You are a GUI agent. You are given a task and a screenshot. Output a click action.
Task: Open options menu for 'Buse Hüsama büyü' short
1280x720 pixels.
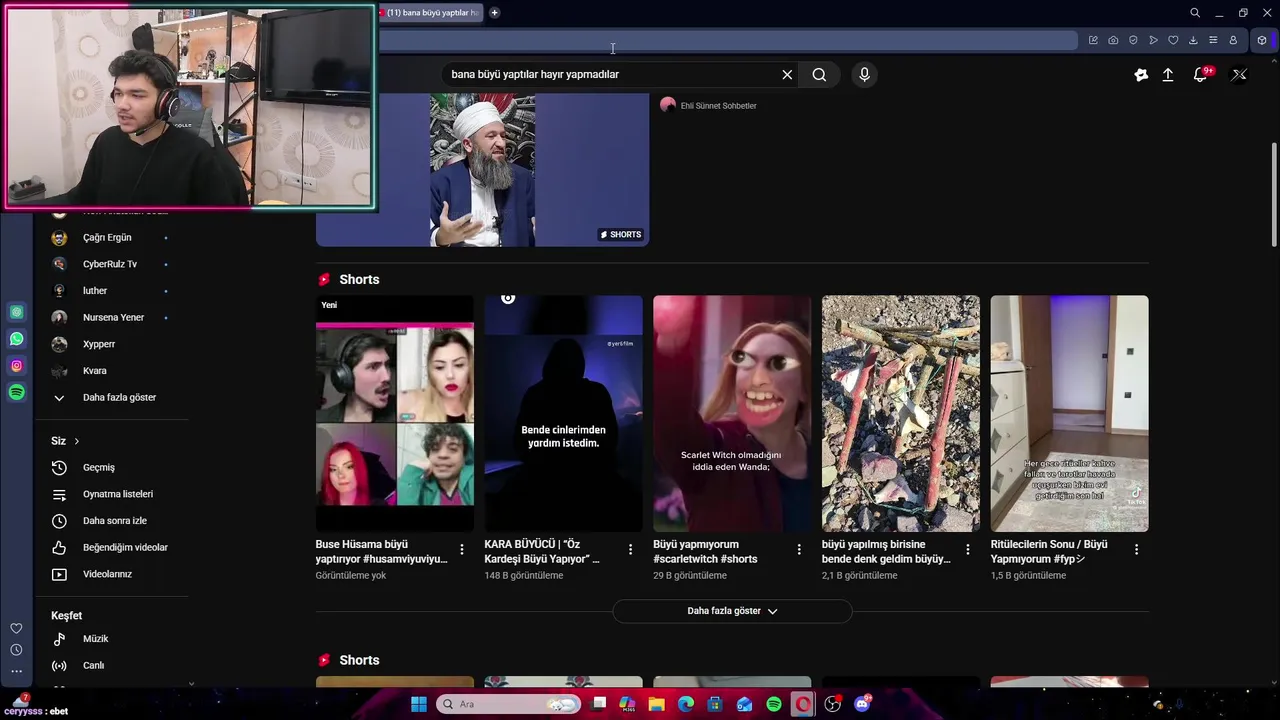pos(462,549)
